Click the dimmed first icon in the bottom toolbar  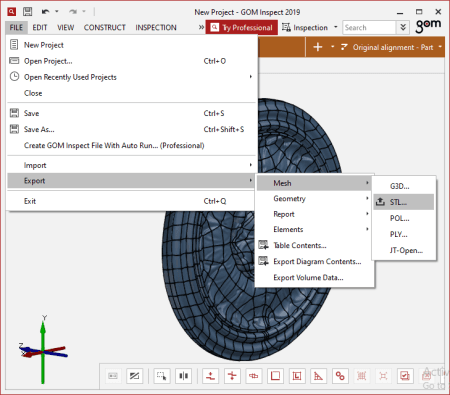pyautogui.click(x=113, y=376)
